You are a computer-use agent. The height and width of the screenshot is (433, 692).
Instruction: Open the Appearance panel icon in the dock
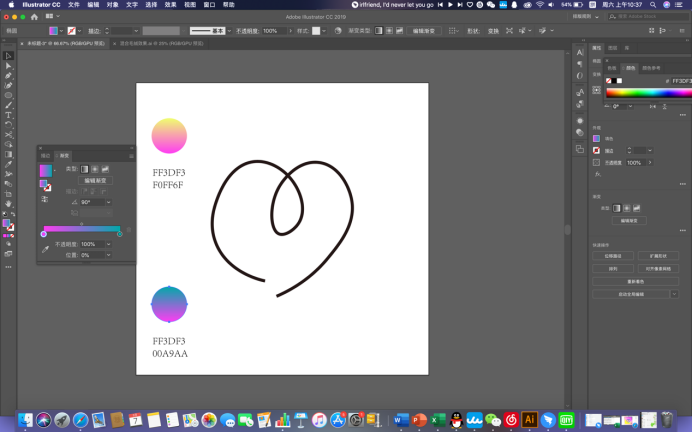point(580,121)
